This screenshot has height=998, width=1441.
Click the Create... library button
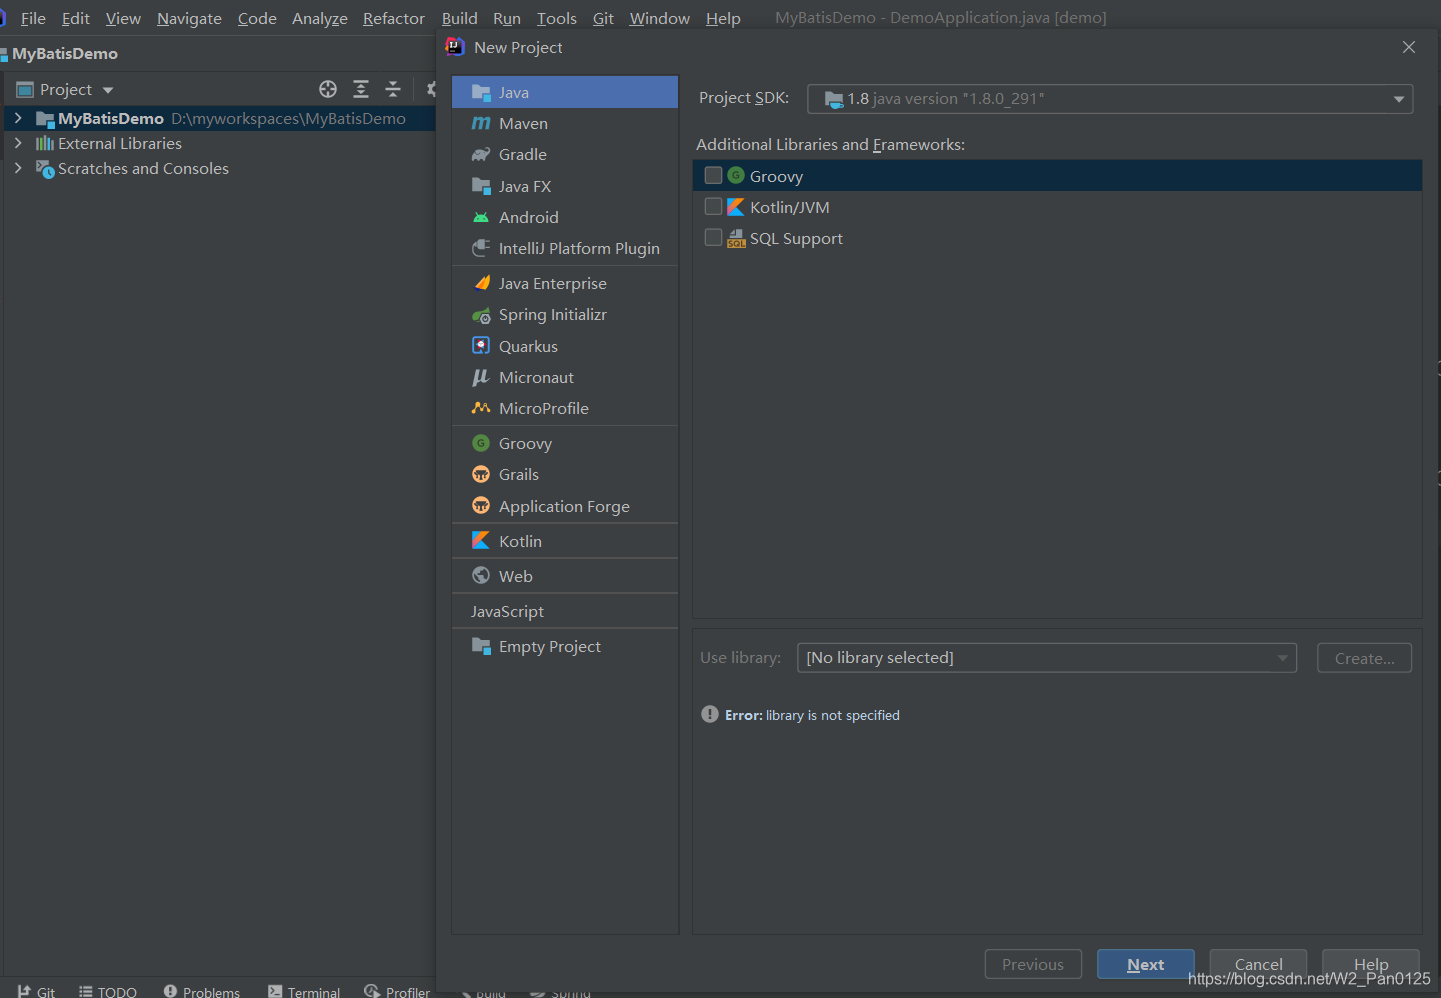[1364, 658]
